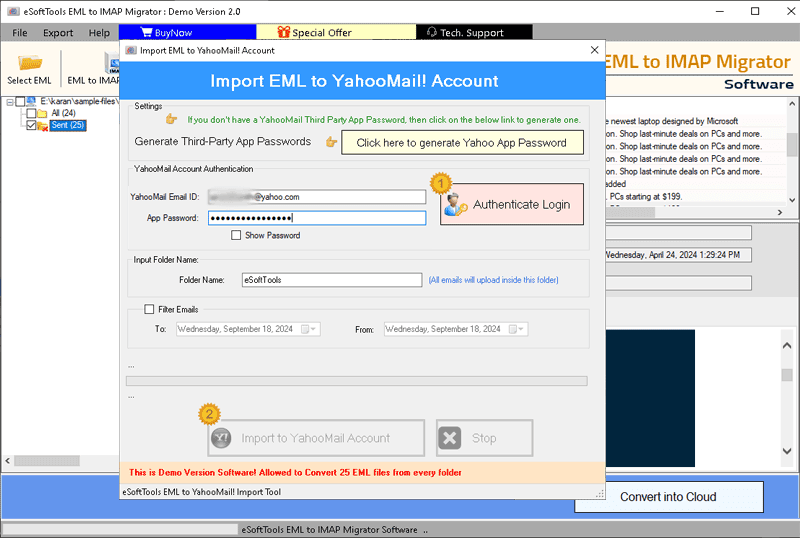Check the All (24) folder checkbox

tap(31, 113)
